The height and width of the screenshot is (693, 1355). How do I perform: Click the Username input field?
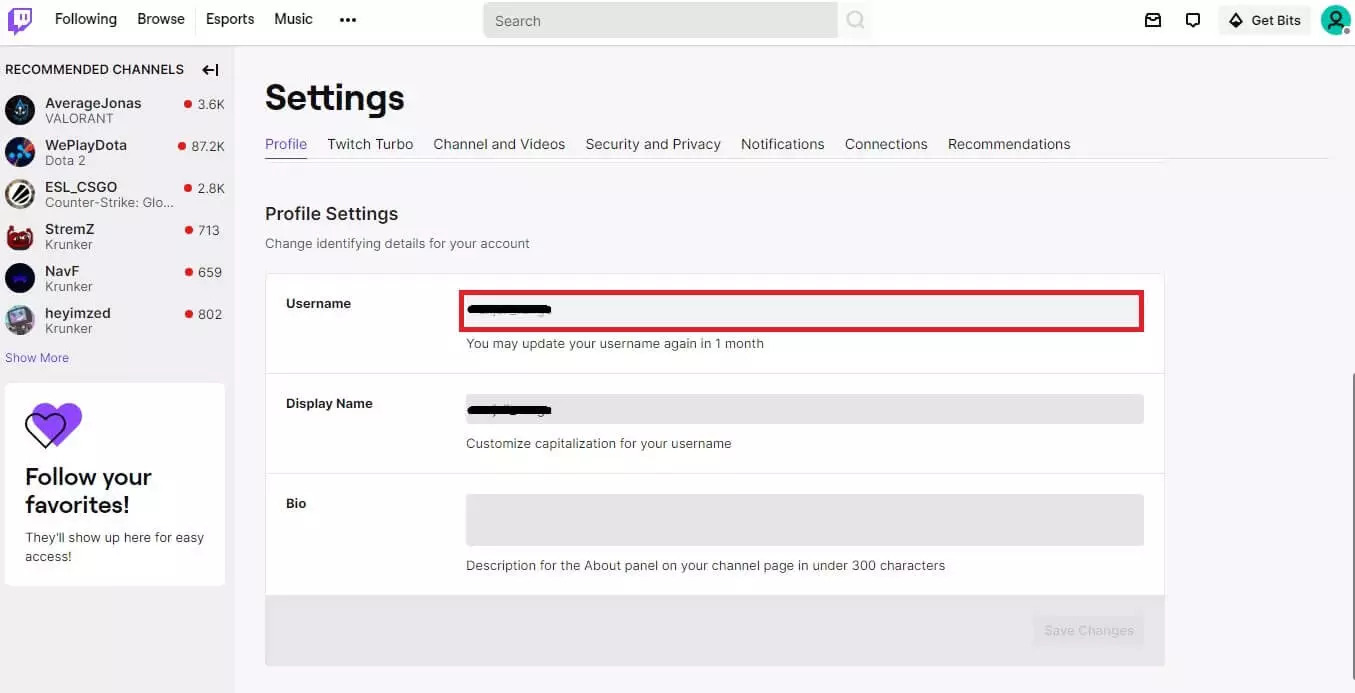[x=802, y=310]
